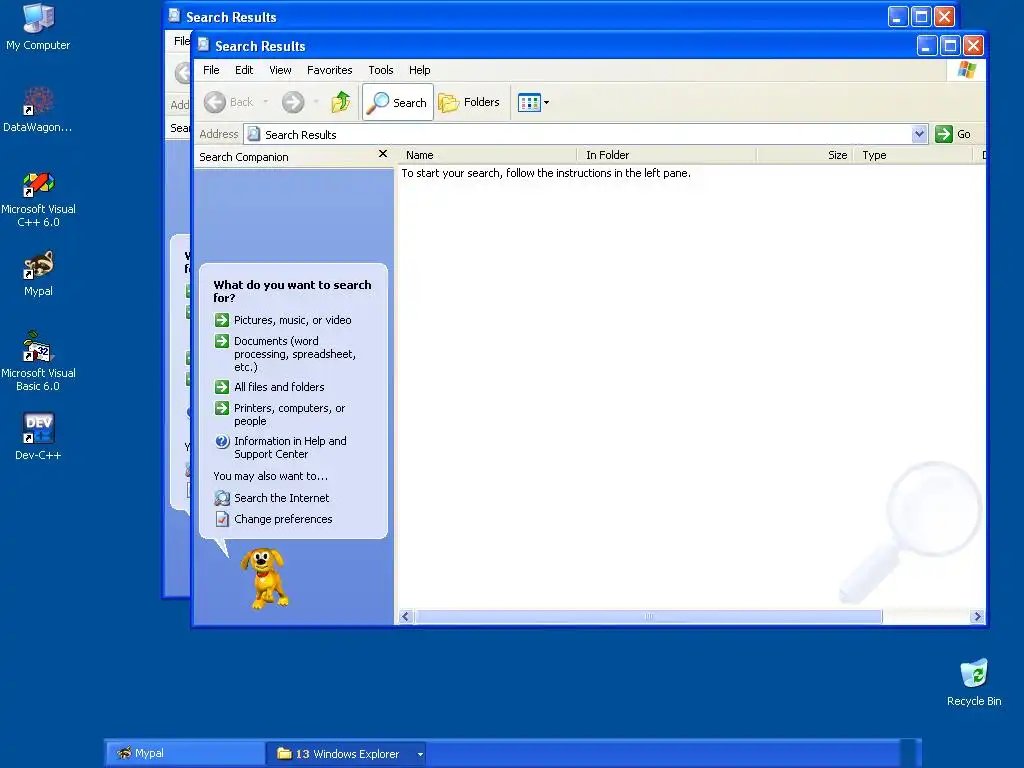Click the horizontal scrollbar thumb

pos(648,616)
